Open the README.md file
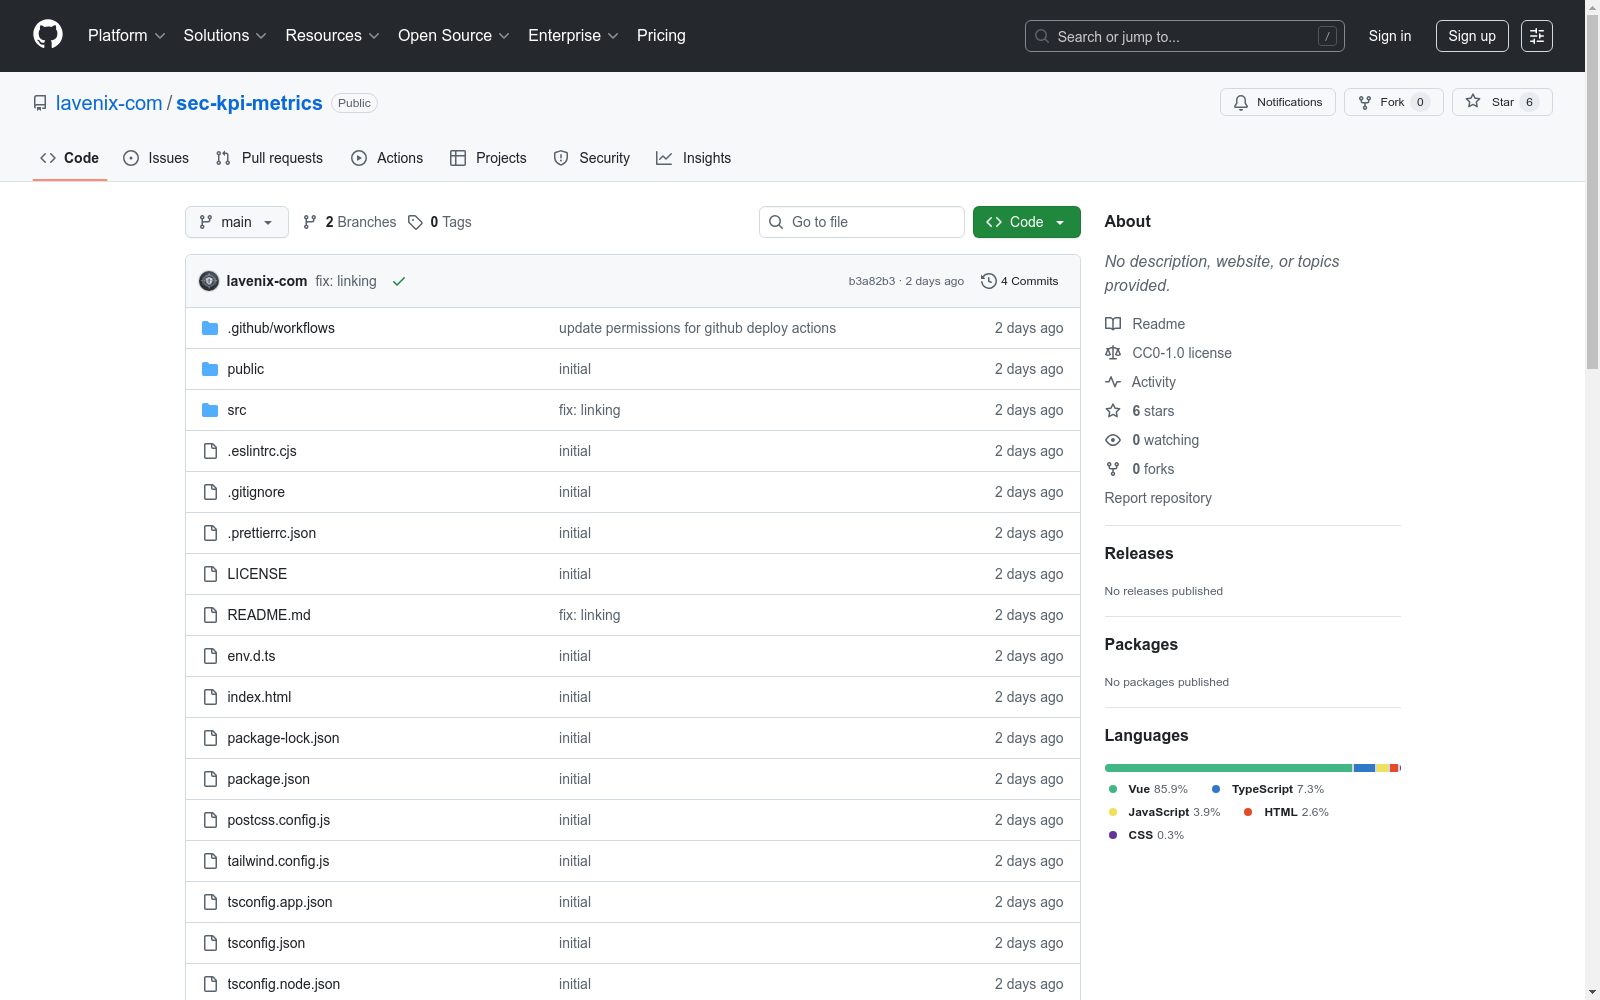Viewport: 1600px width, 1000px height. pos(269,615)
